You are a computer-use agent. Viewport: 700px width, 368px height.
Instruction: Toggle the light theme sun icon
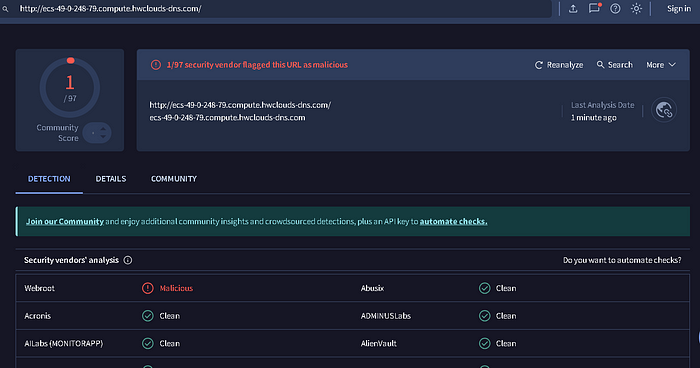point(636,8)
